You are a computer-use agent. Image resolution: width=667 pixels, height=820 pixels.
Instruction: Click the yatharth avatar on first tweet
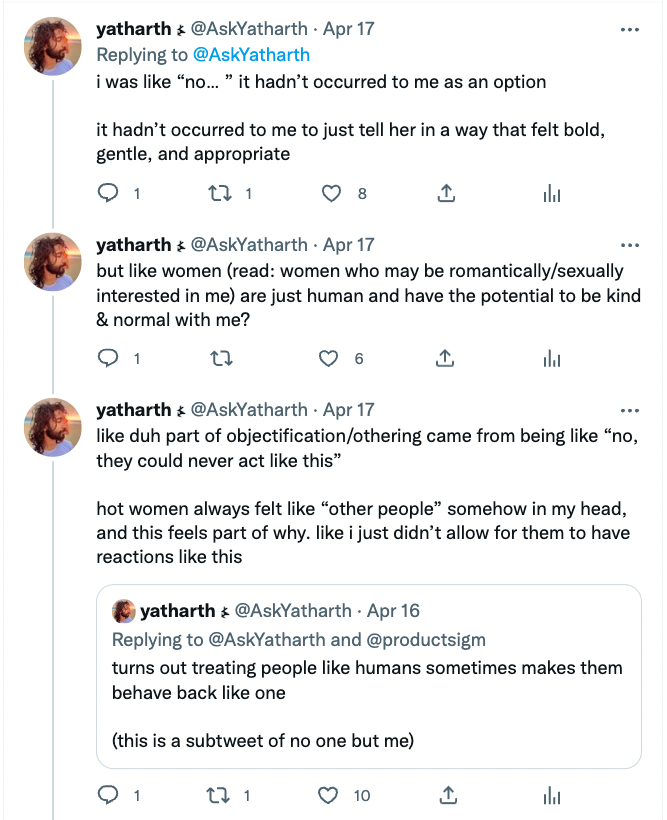click(52, 46)
